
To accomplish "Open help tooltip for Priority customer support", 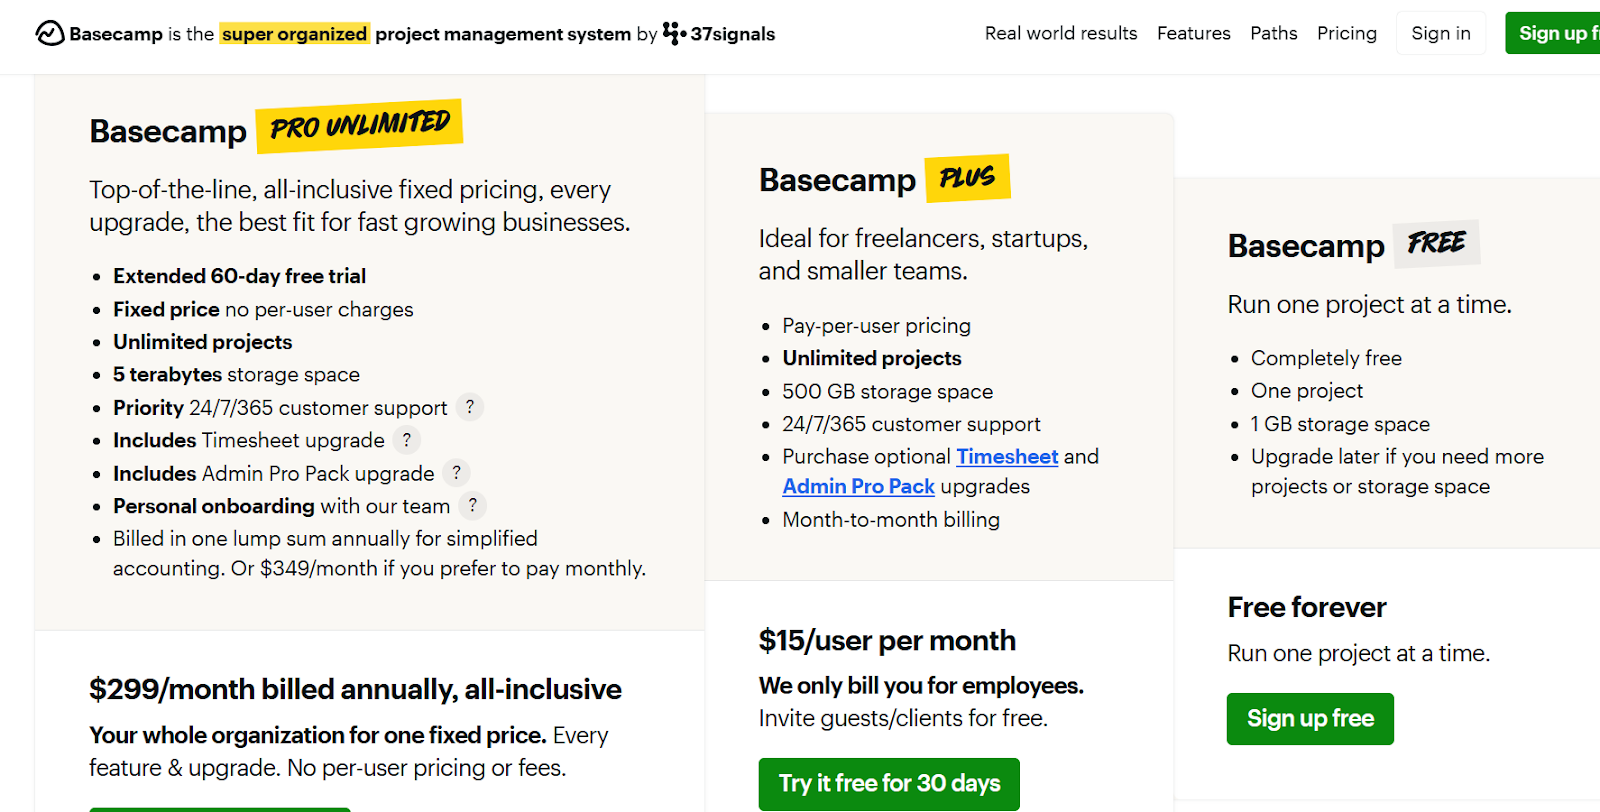I will pyautogui.click(x=470, y=407).
